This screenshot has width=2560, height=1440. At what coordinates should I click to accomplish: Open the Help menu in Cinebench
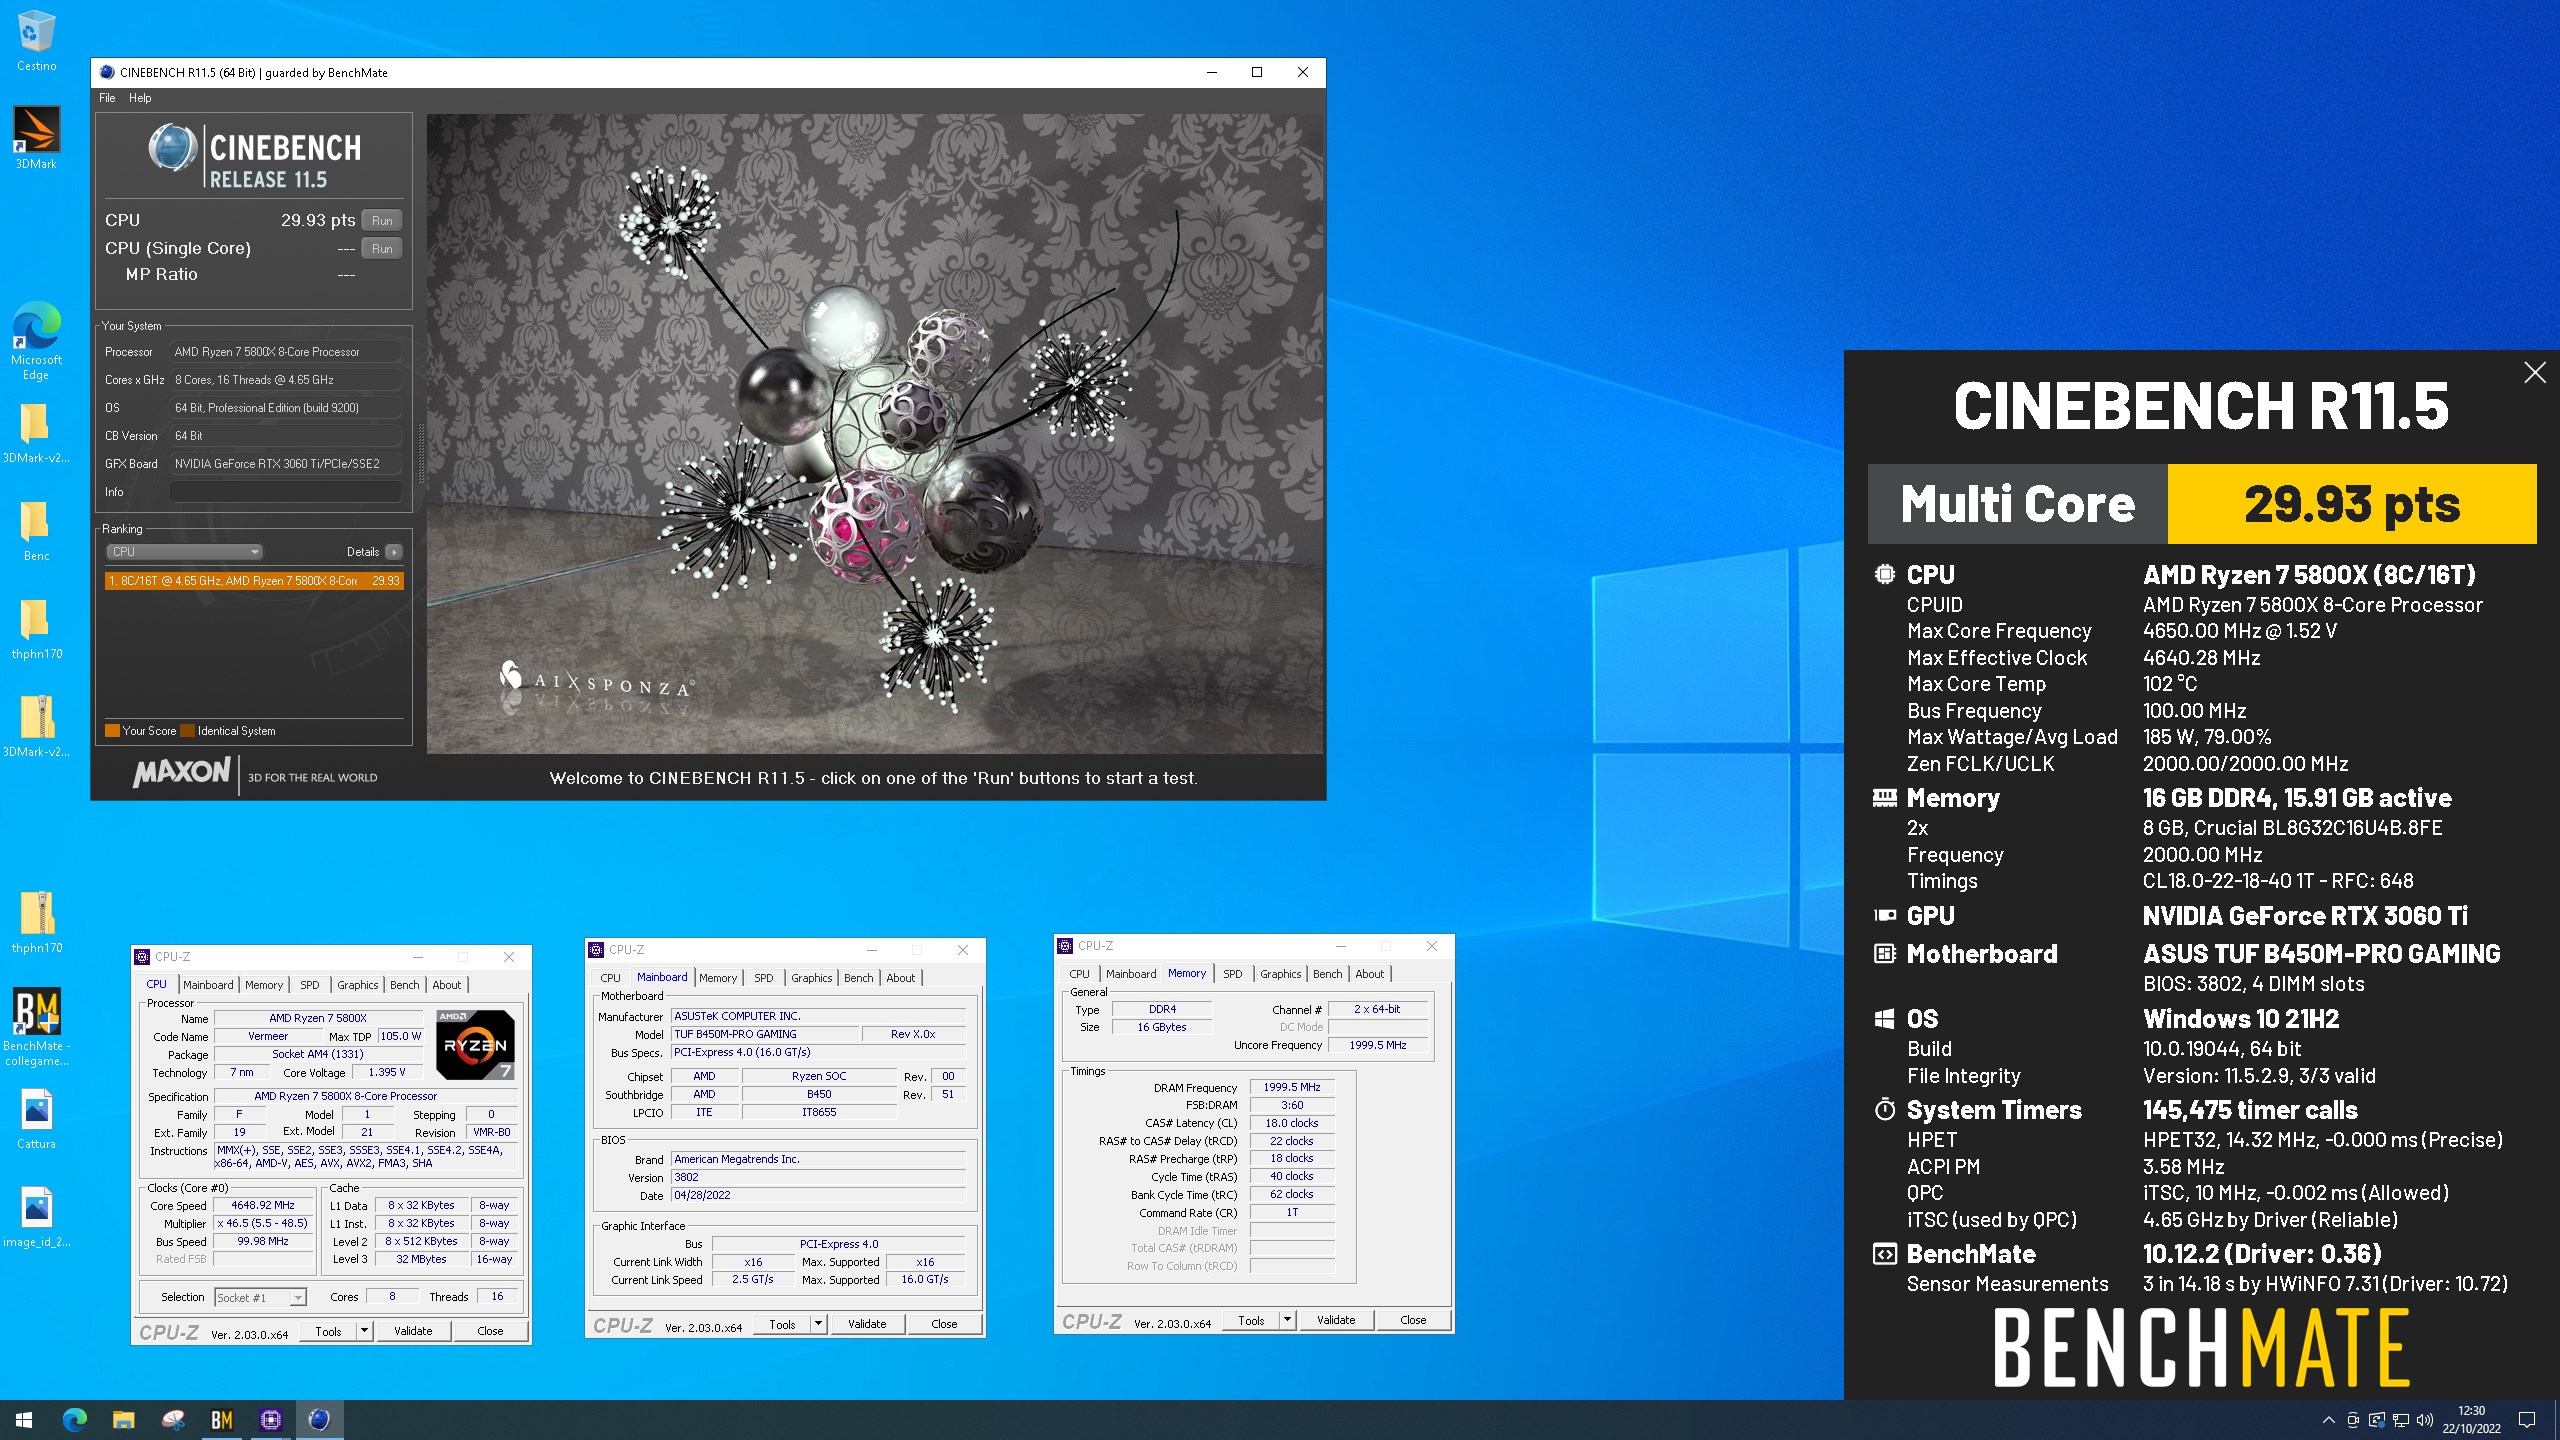(x=140, y=98)
